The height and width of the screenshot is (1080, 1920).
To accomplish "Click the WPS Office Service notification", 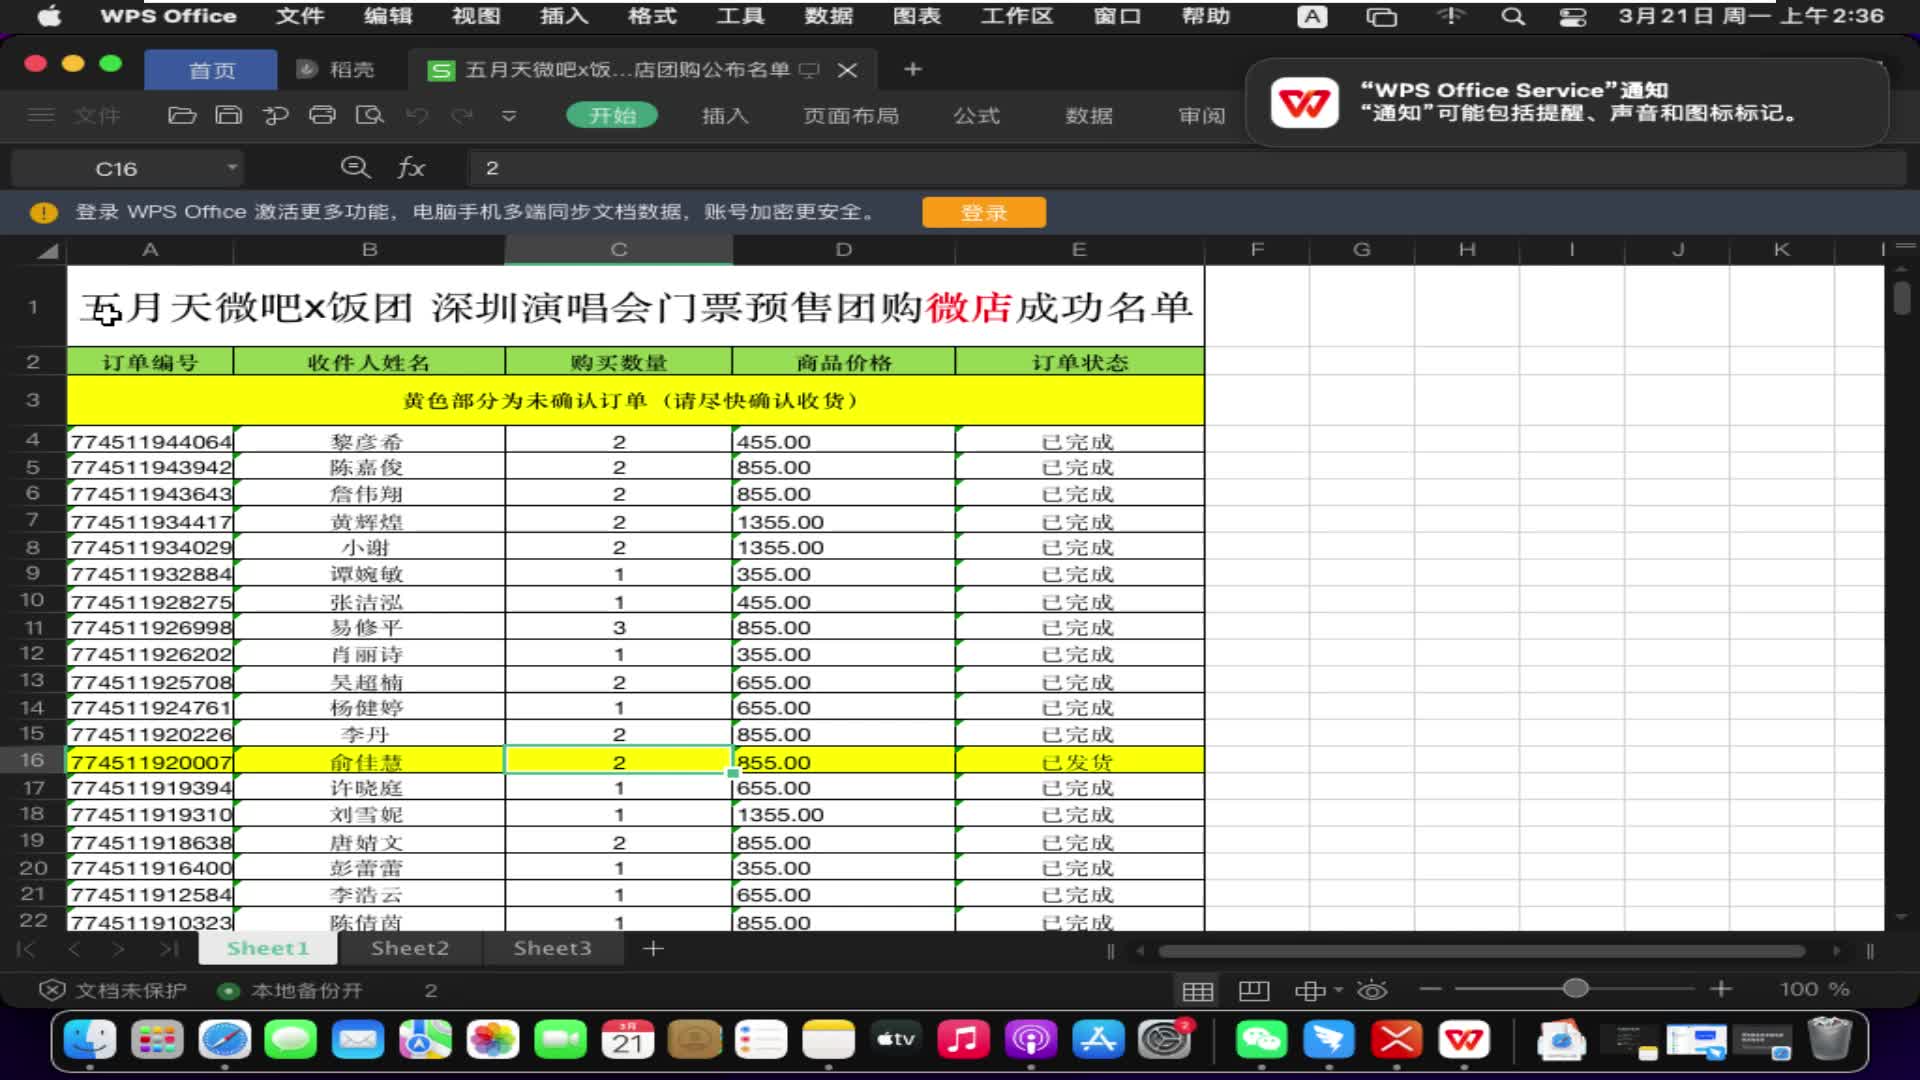I will (1567, 102).
